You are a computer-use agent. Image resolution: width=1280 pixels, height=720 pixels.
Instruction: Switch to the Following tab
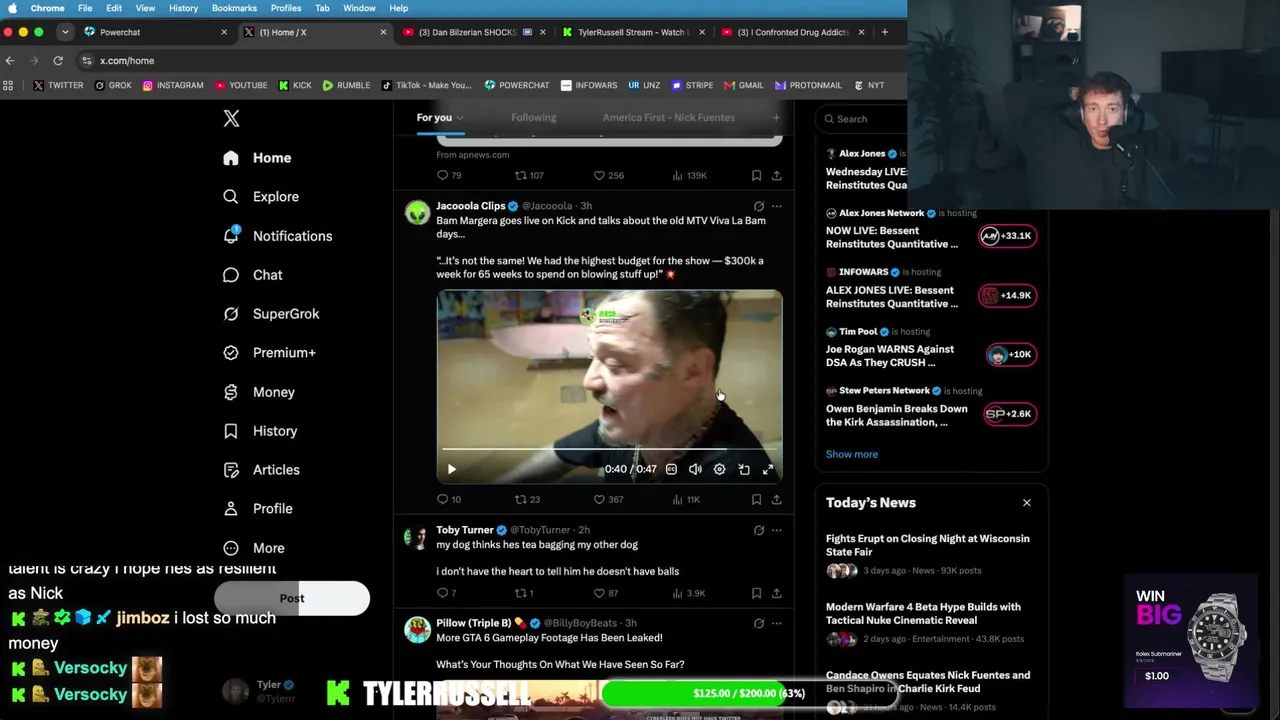click(x=533, y=117)
